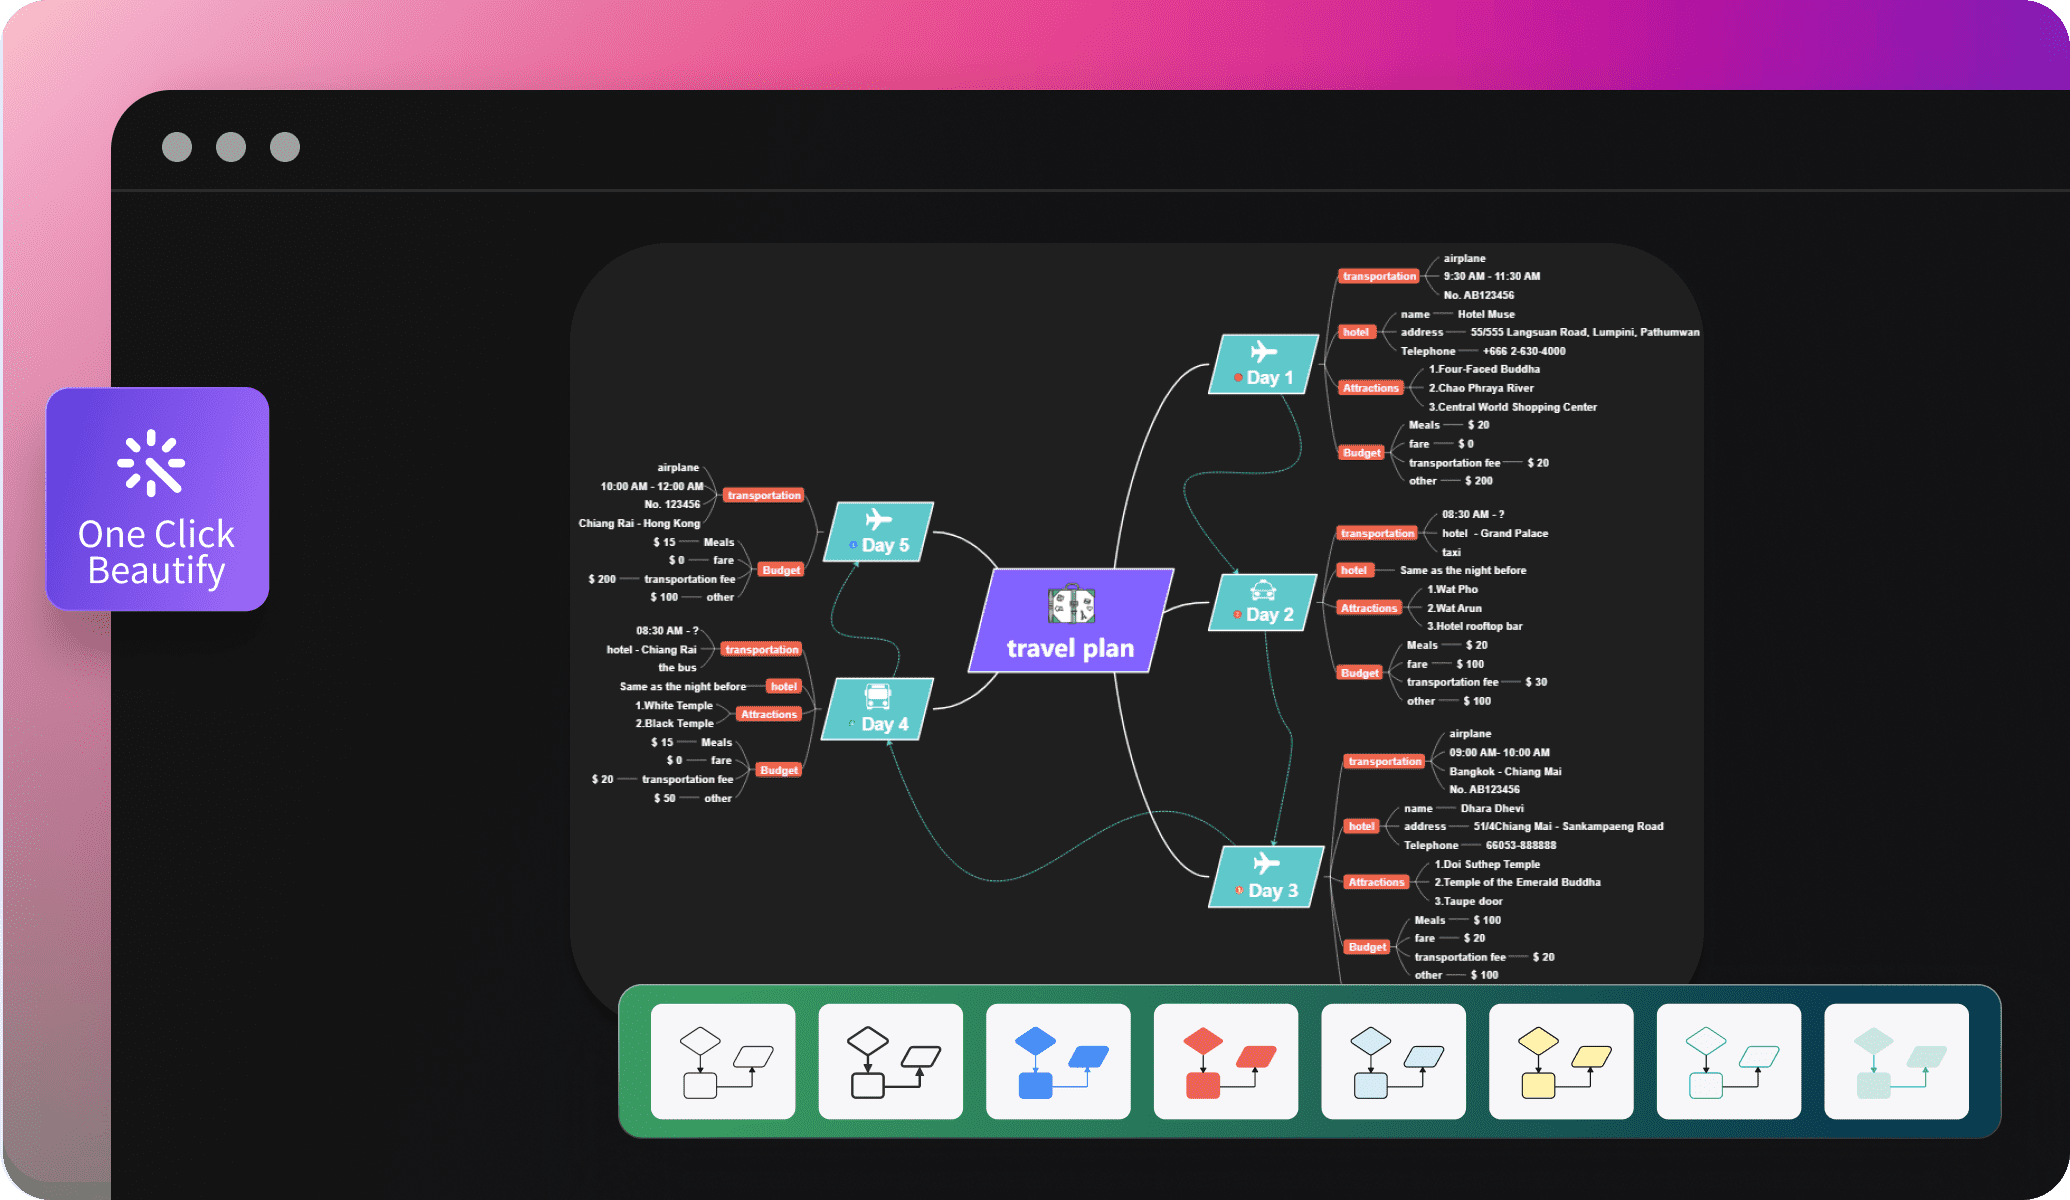Click '3.Central World Shopping Center' text
The height and width of the screenshot is (1200, 2070).
1512,407
